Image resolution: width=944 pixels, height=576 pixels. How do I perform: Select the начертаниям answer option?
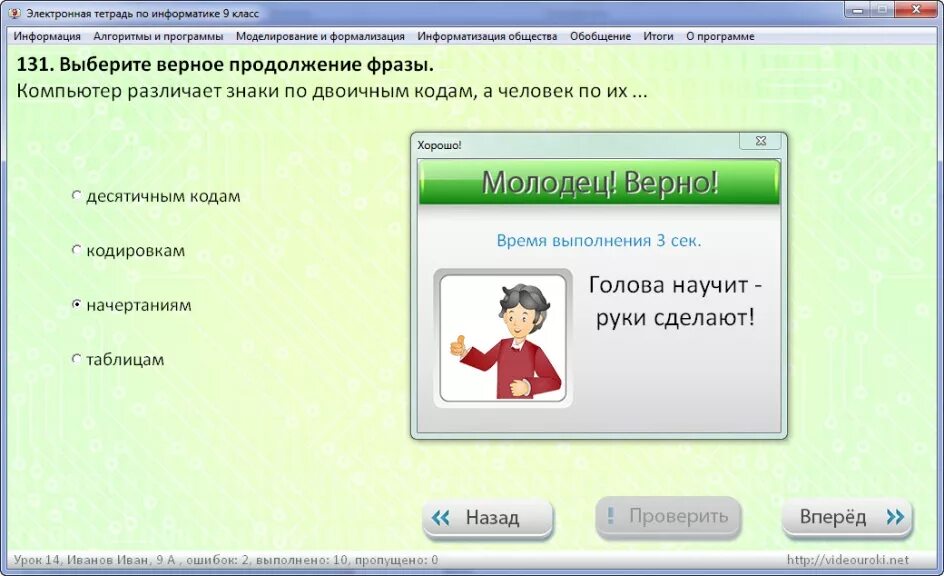tap(131, 305)
